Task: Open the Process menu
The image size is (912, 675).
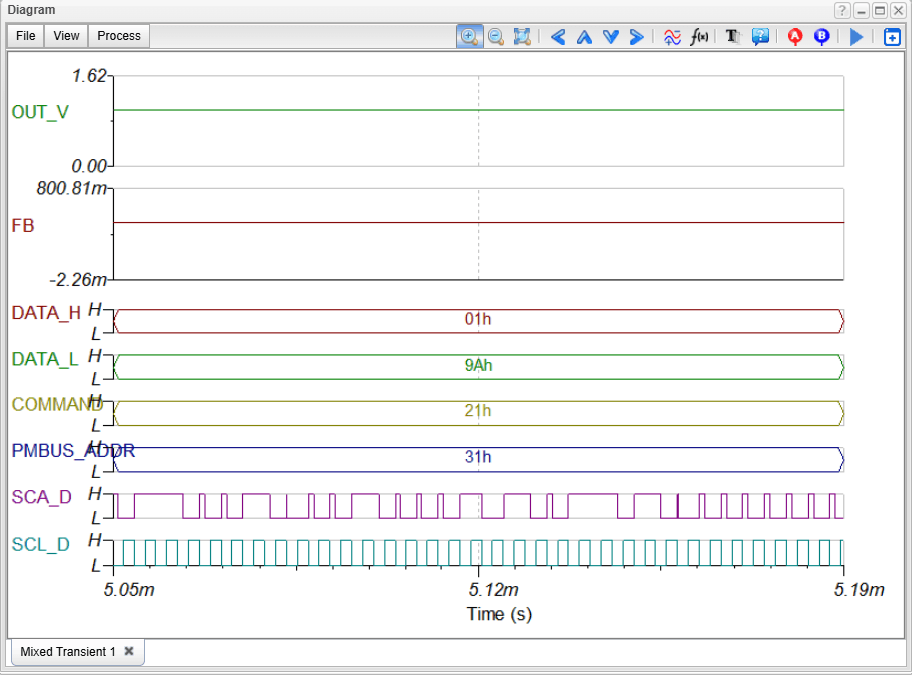Action: pos(119,36)
